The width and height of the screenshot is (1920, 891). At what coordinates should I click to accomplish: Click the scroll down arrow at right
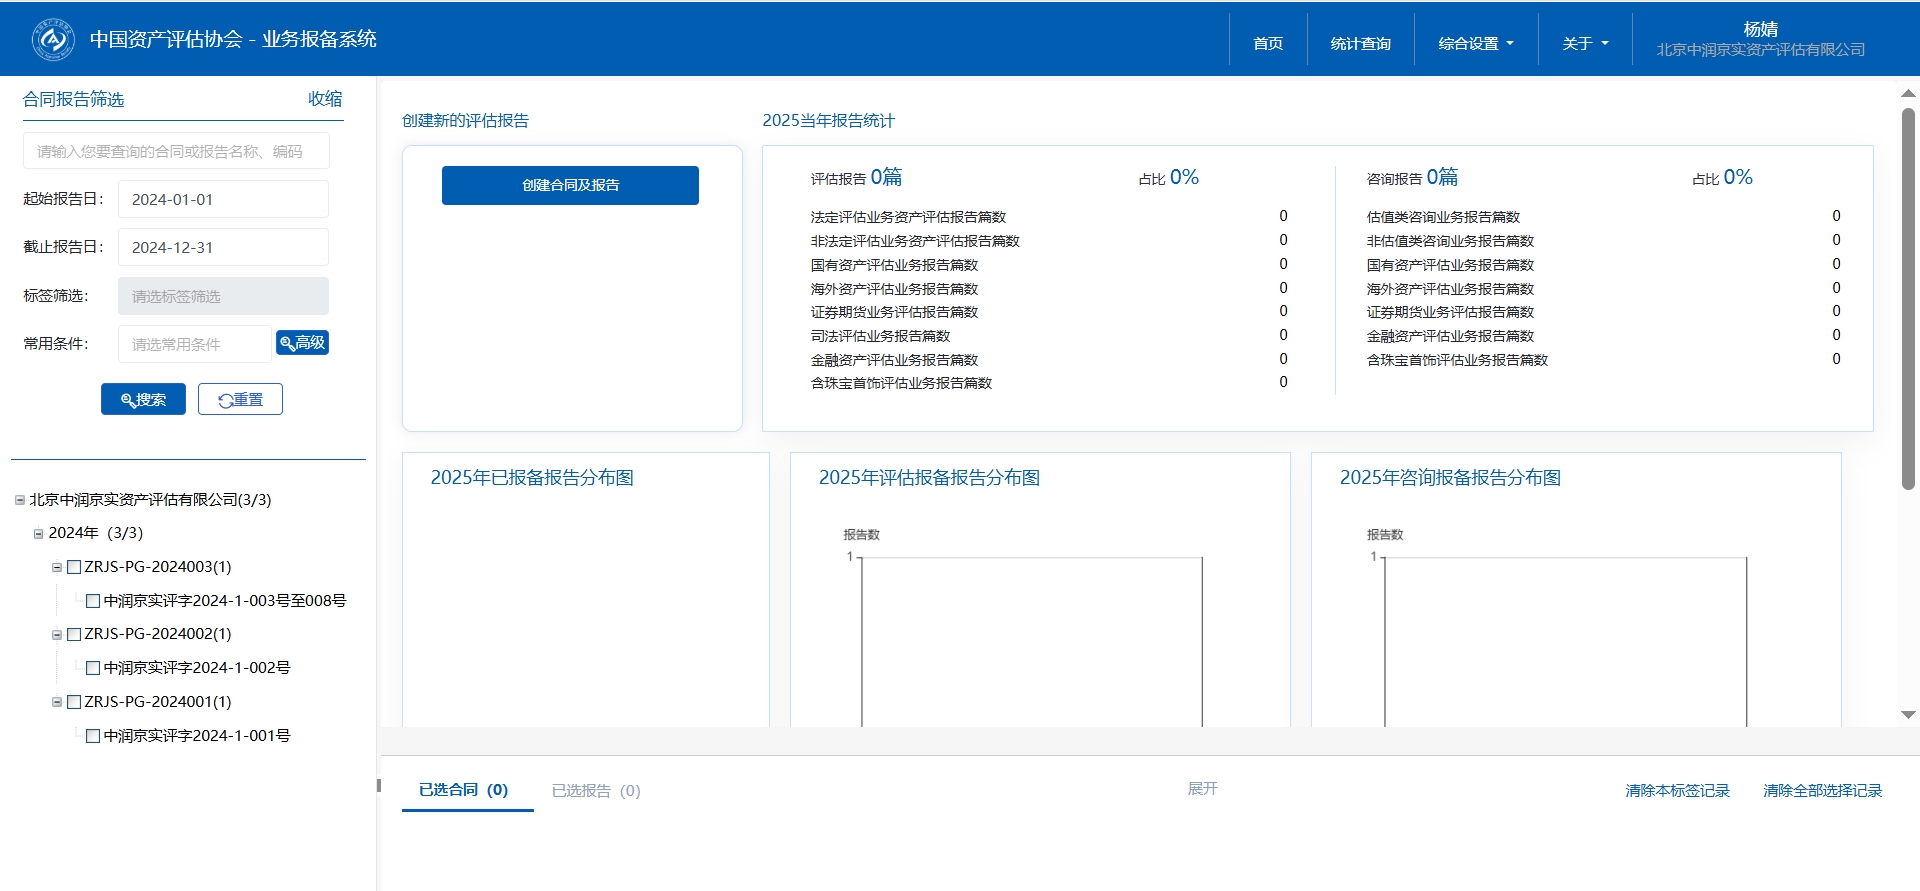[1908, 715]
